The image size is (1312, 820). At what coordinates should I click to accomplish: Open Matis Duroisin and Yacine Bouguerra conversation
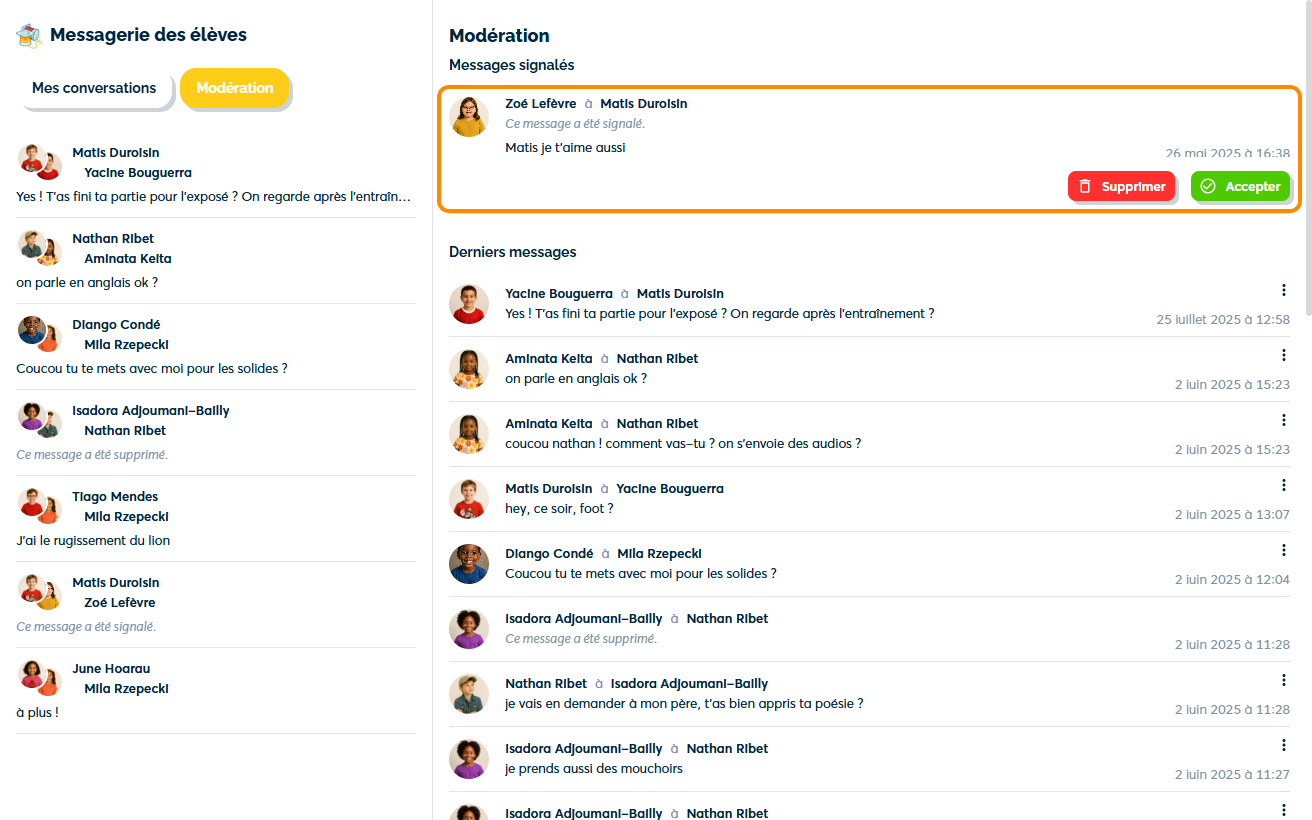[215, 175]
